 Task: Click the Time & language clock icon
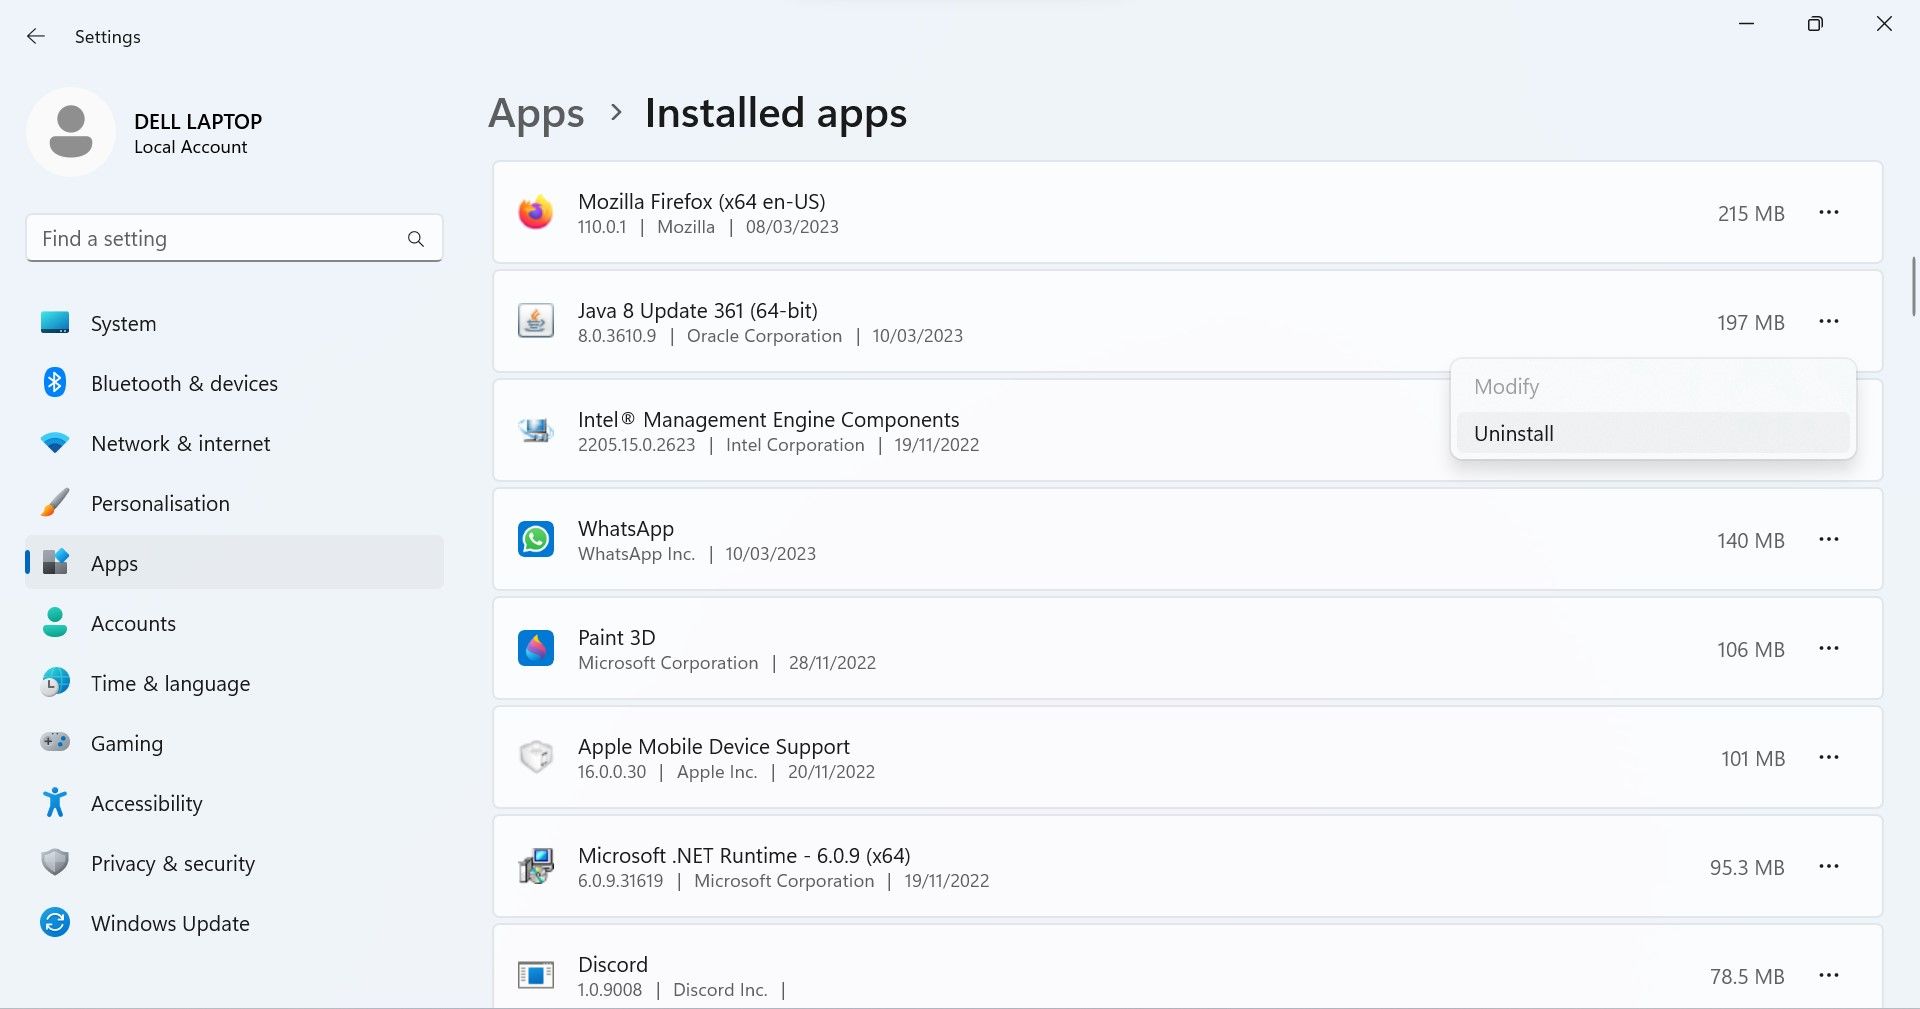pyautogui.click(x=55, y=682)
